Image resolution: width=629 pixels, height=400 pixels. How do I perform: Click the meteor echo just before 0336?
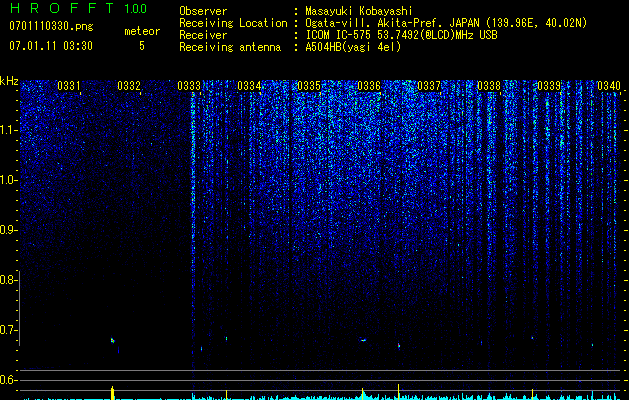(x=363, y=340)
